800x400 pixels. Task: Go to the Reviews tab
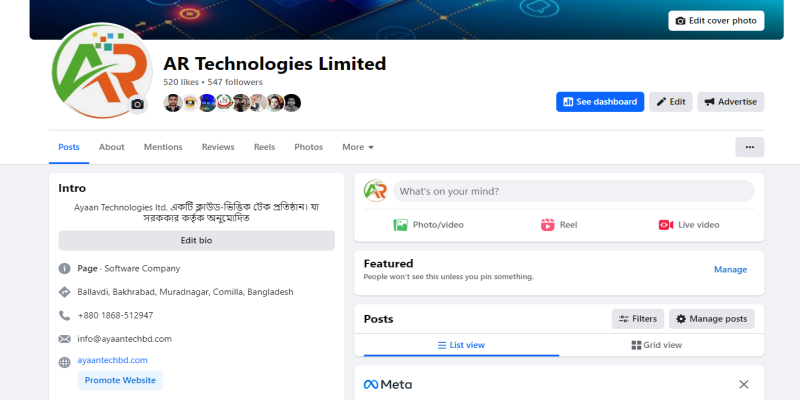coord(218,147)
